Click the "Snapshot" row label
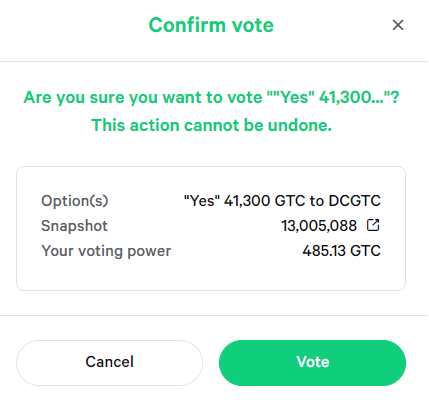 74,226
